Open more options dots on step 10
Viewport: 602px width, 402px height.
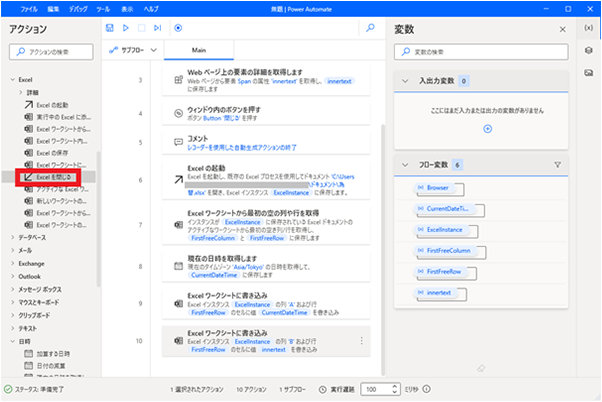[361, 341]
